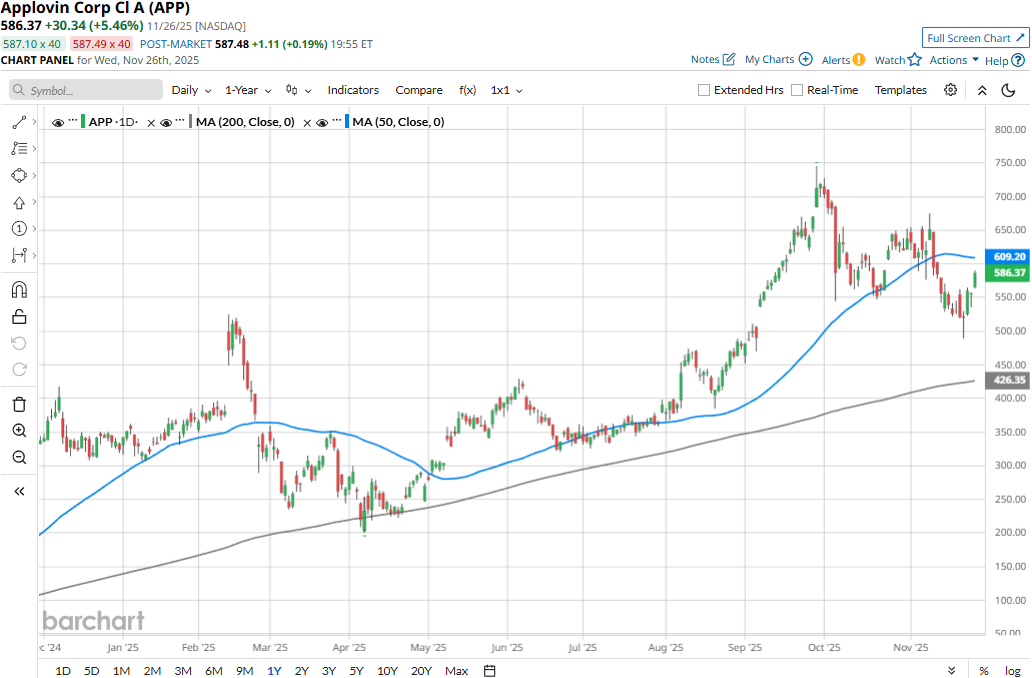
Task: Open the Templates link
Action: (x=900, y=90)
